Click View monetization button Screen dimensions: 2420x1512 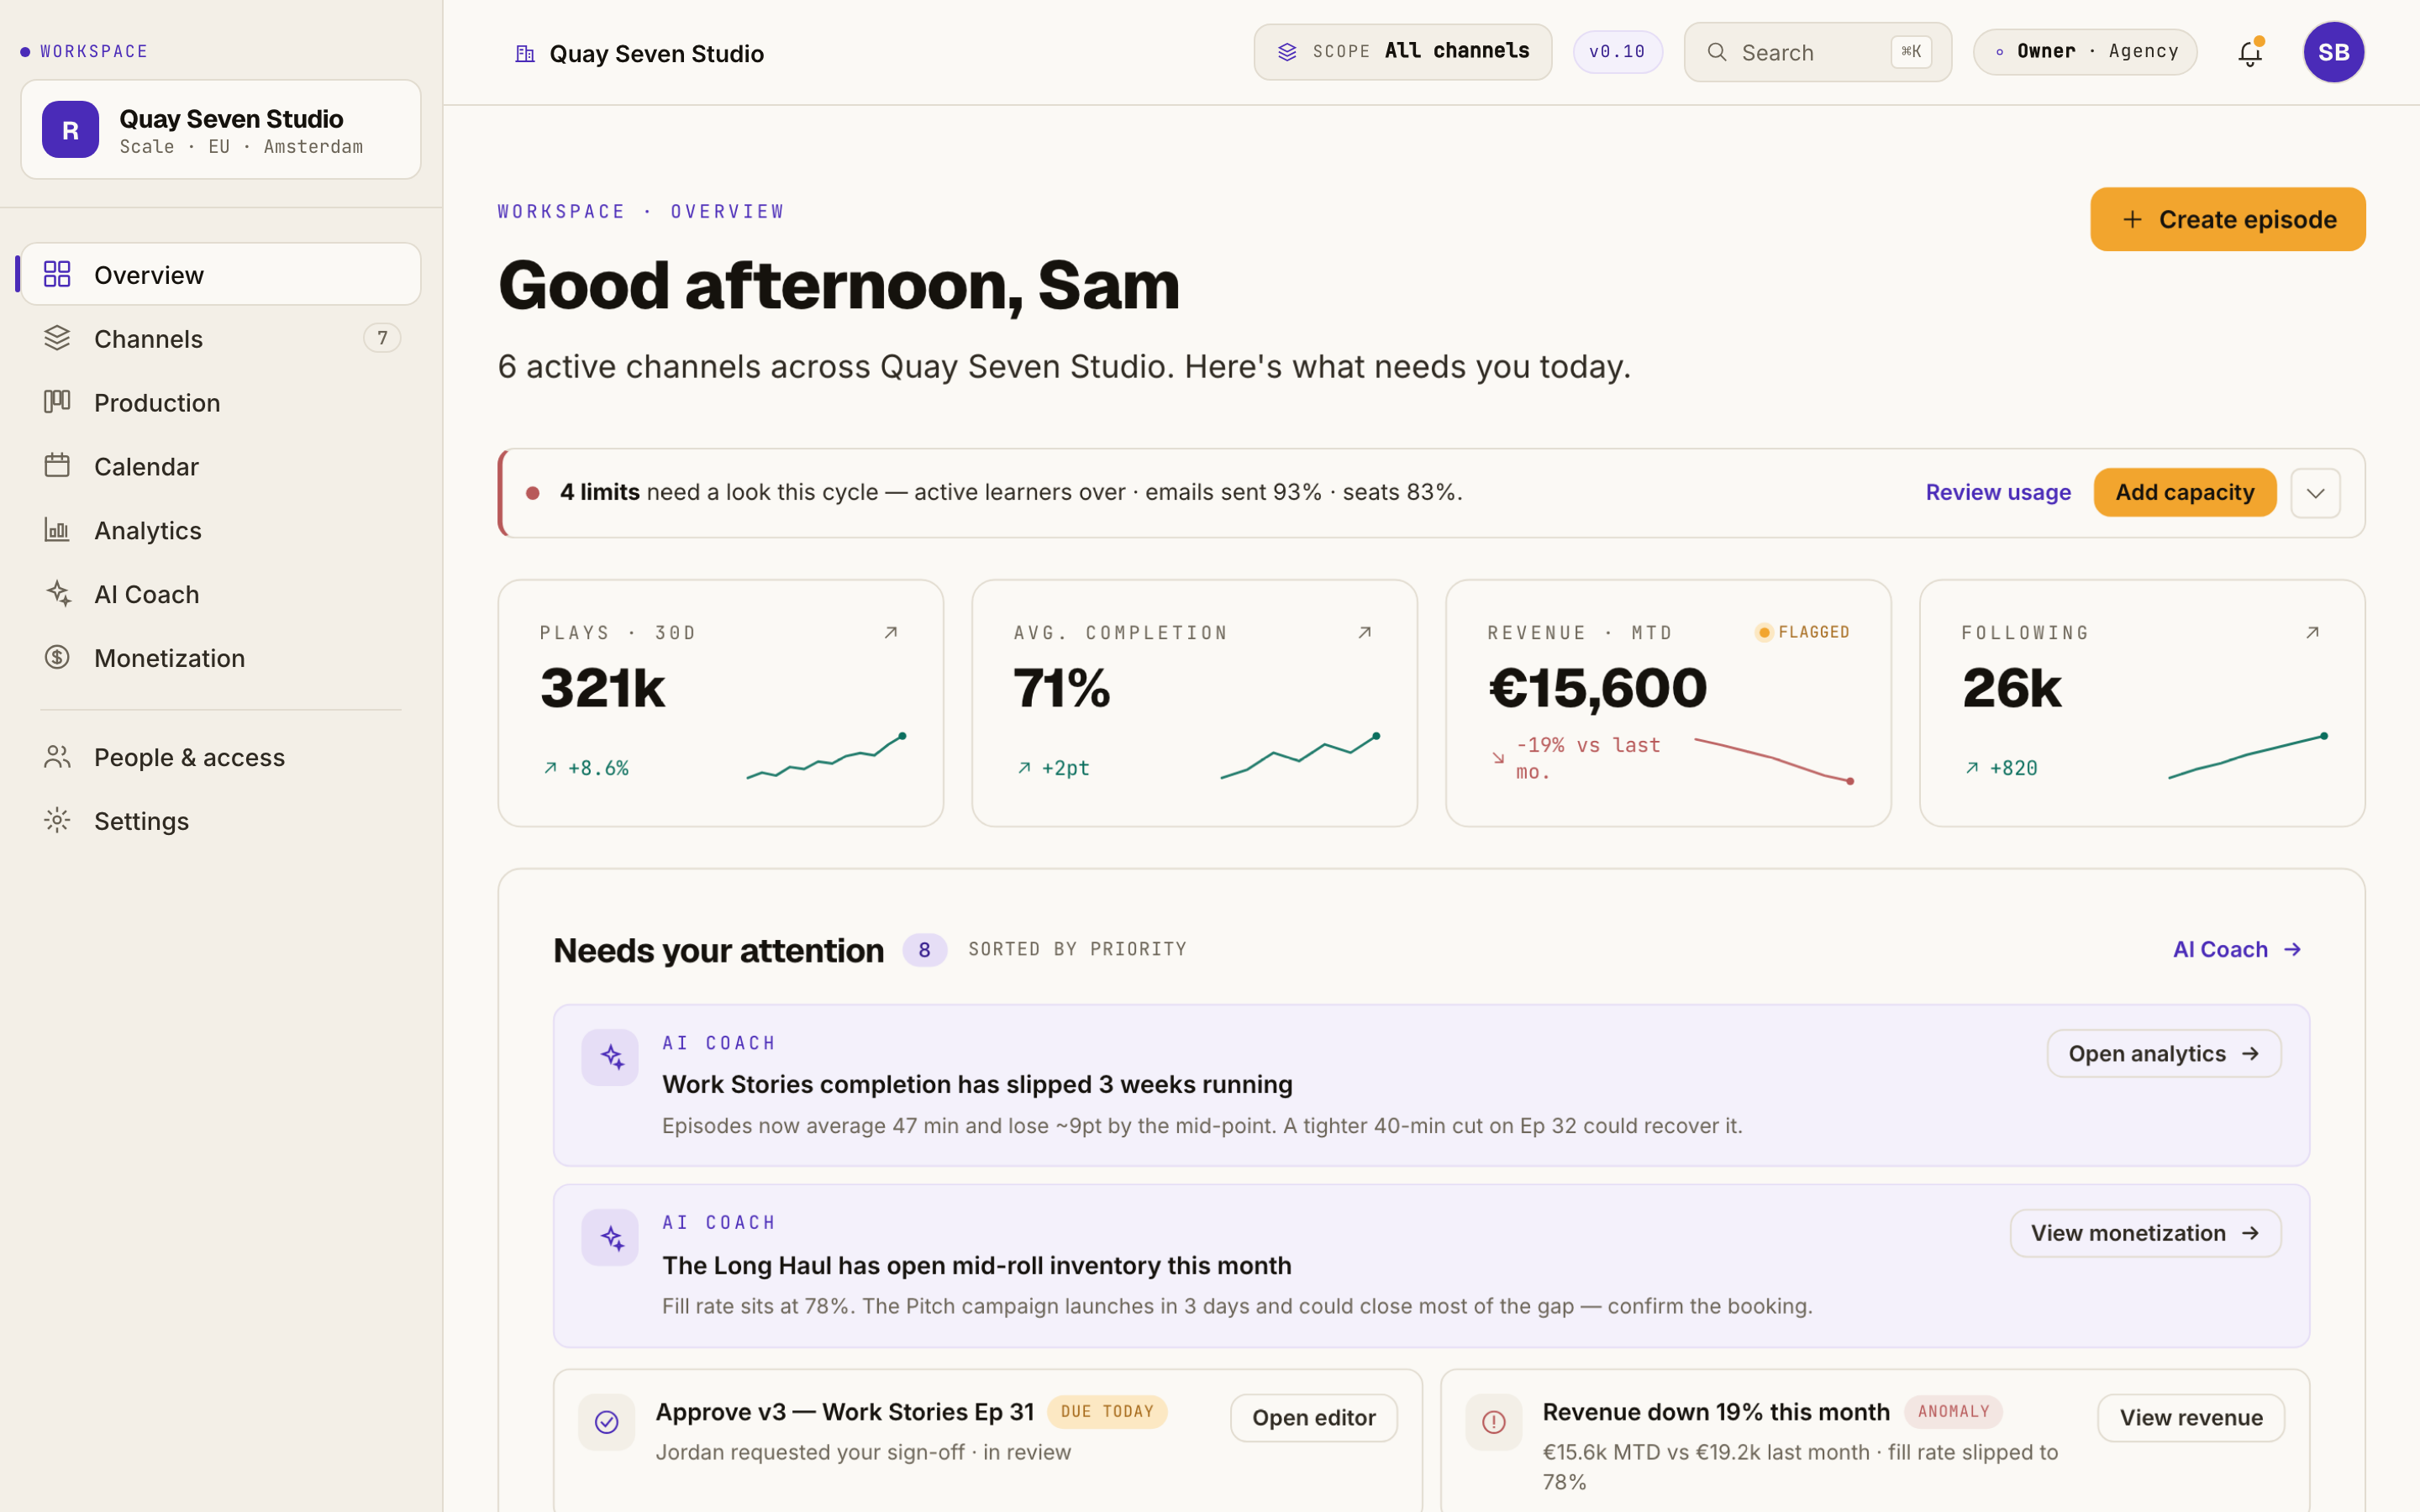(x=2145, y=1233)
